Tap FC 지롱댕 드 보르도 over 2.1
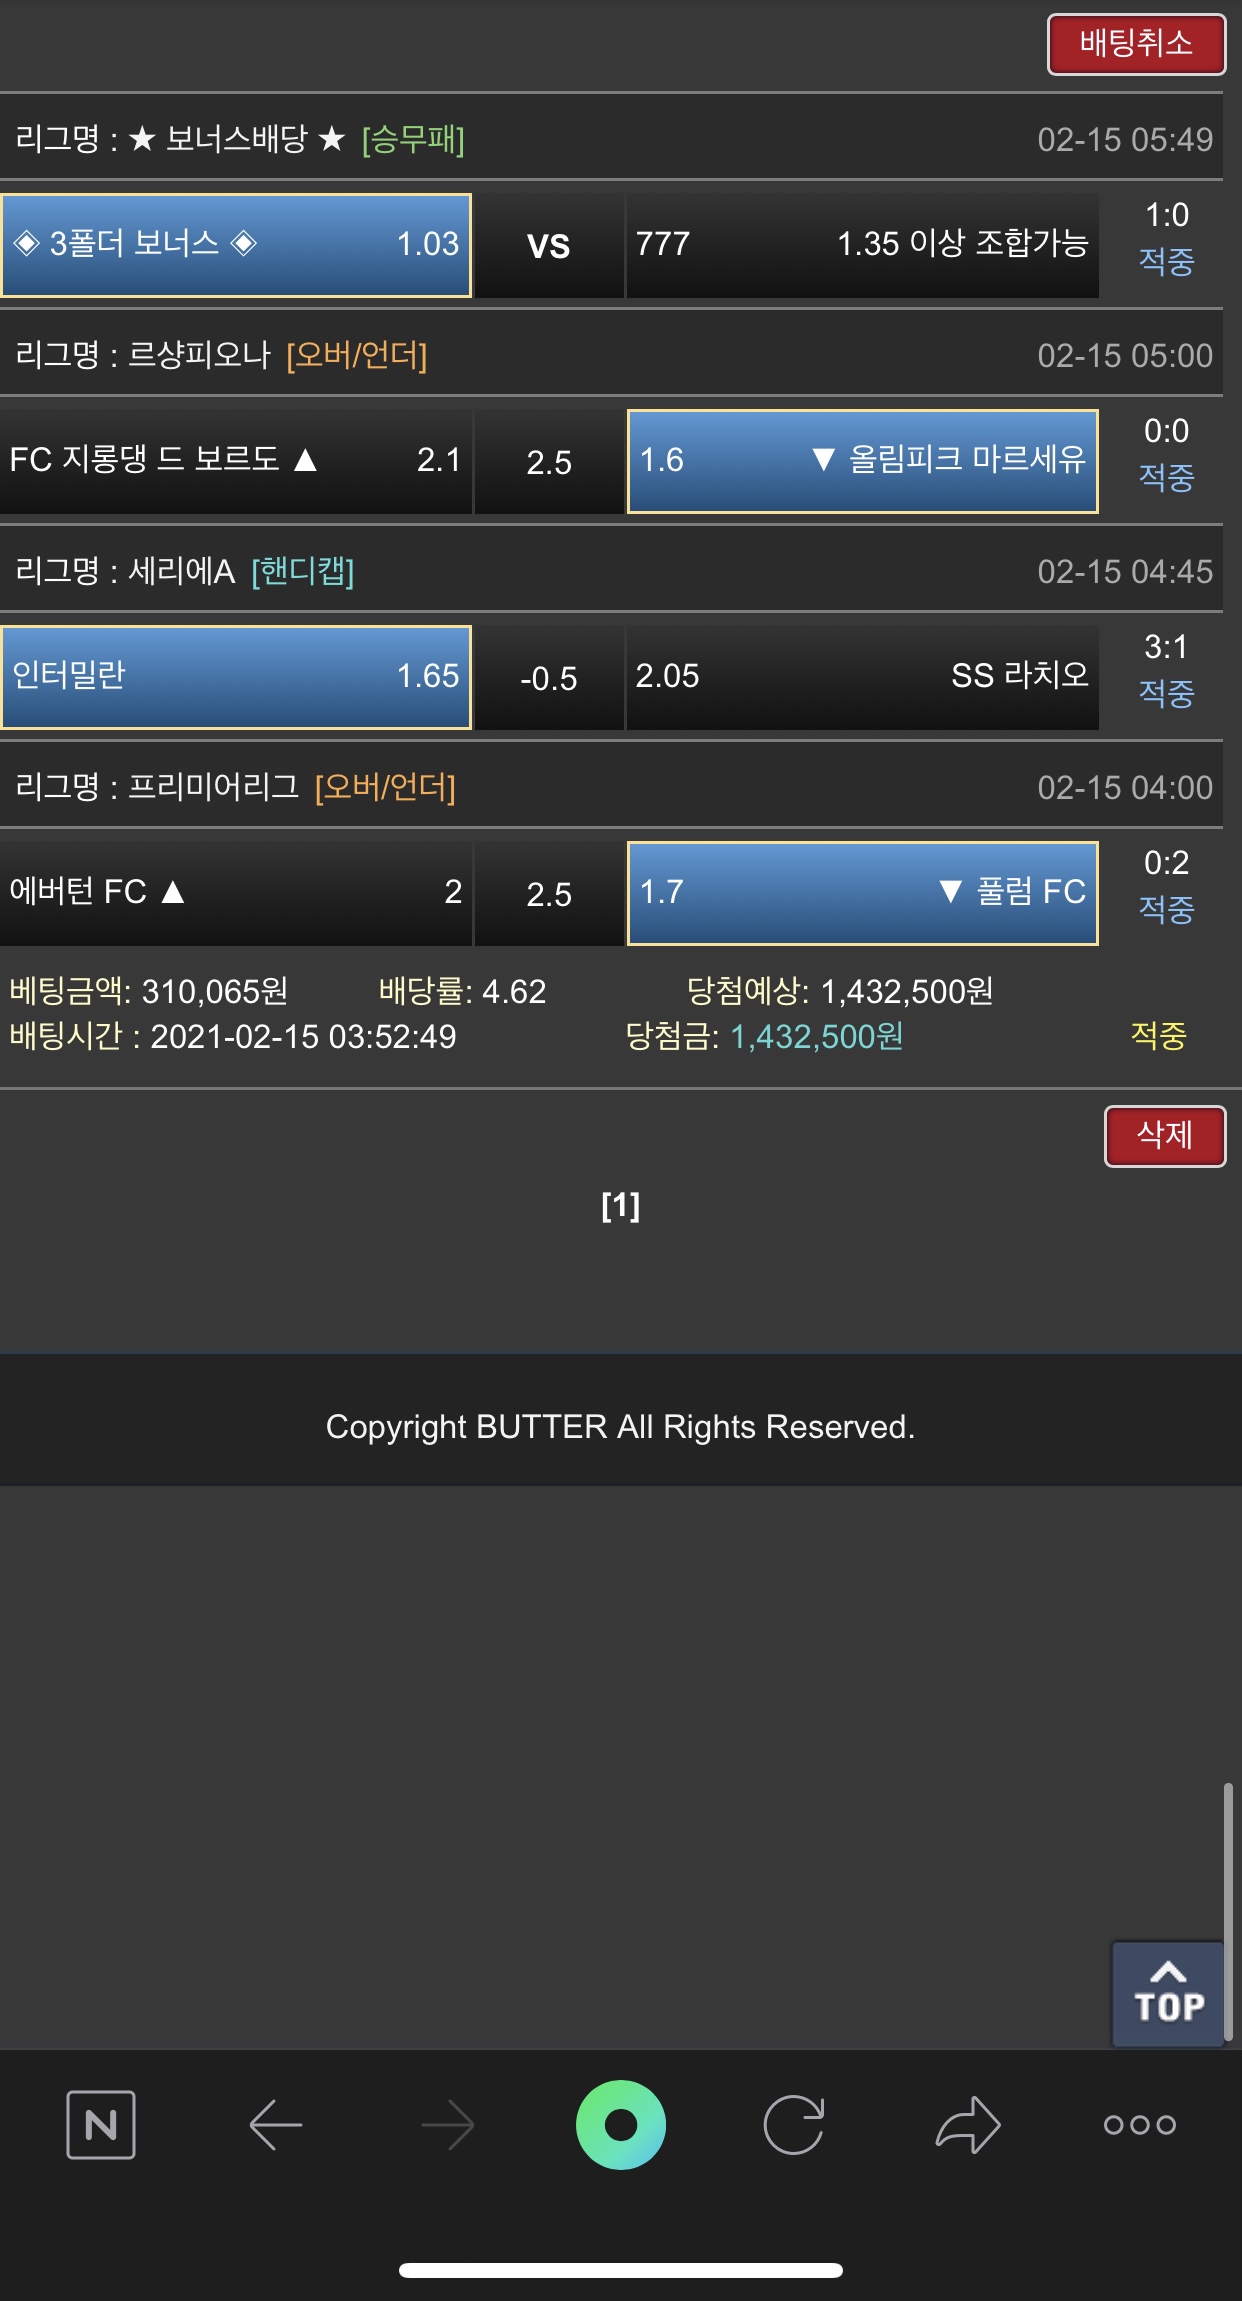 pos(236,461)
